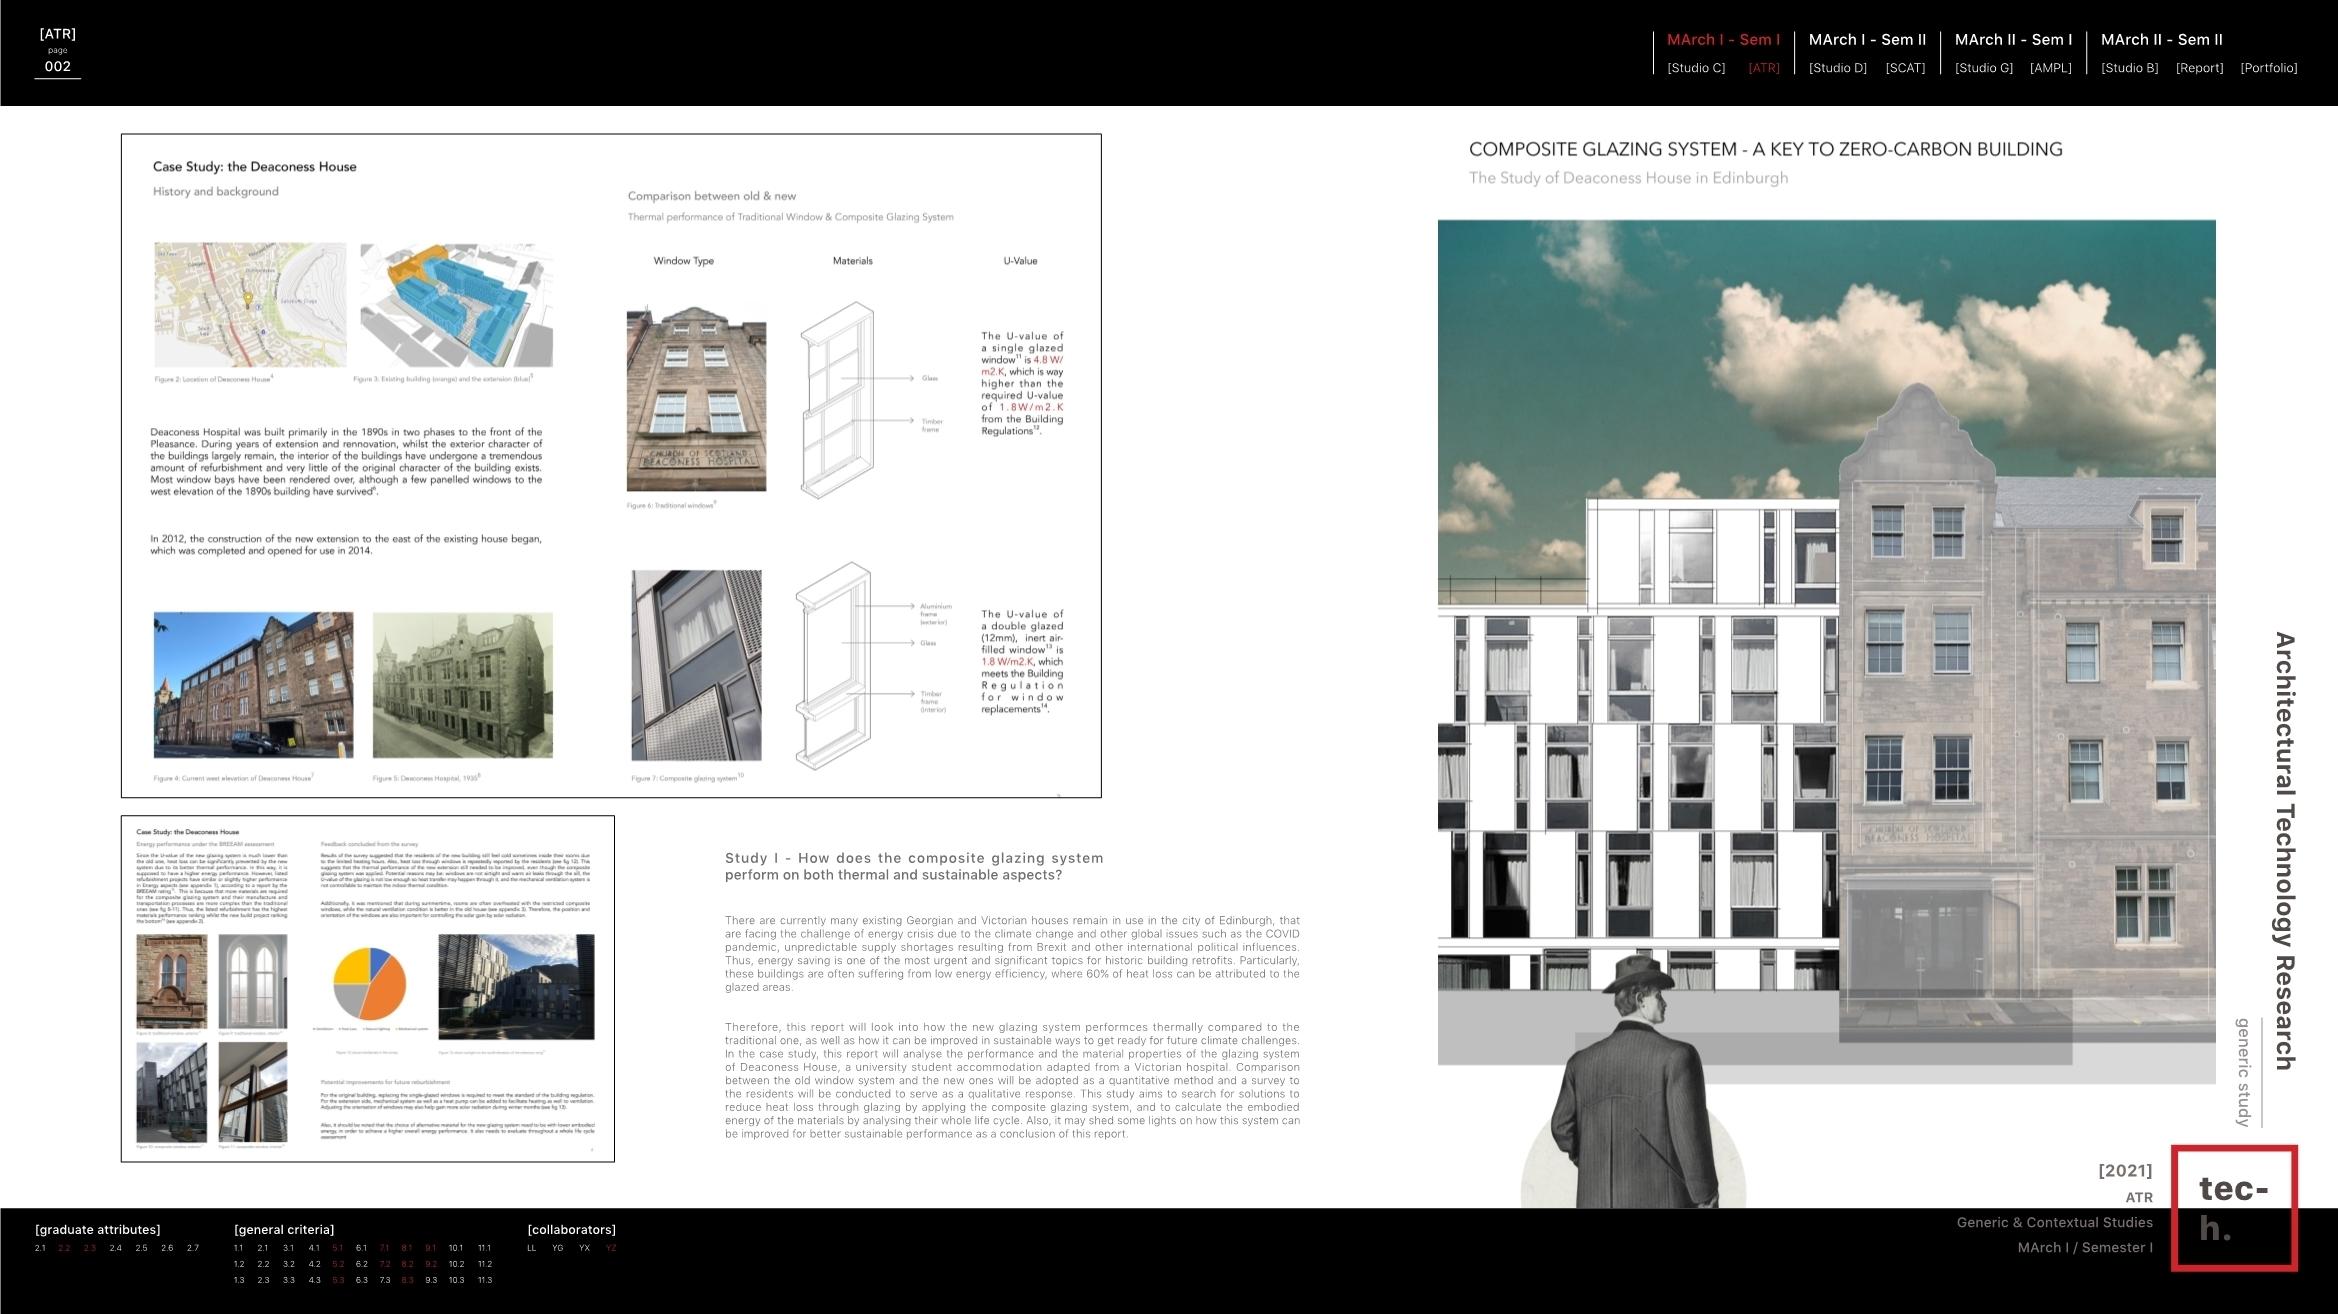Screen dimensions: 2338x1314
Task: Select collaborator YZ highlighted in red
Action: click(610, 1248)
